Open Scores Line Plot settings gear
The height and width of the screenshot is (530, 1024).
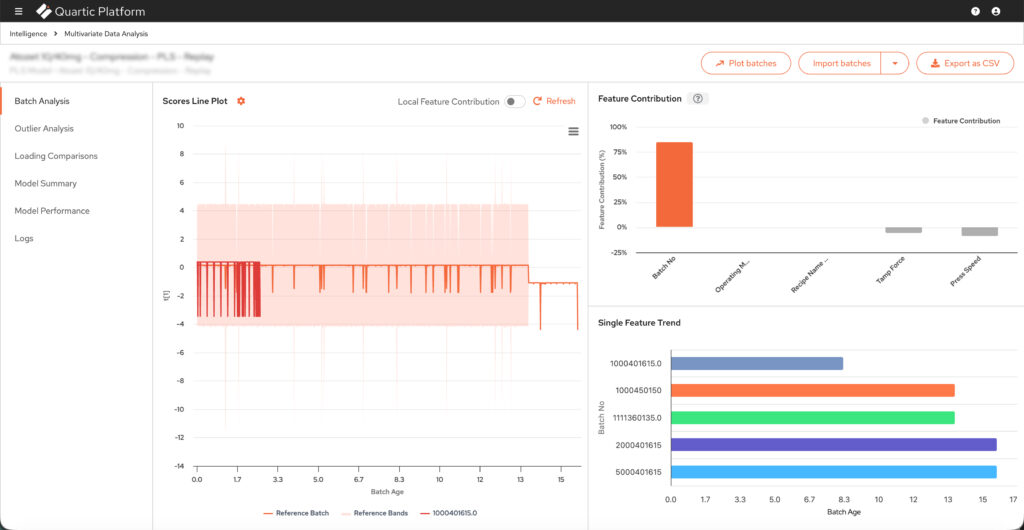[241, 101]
